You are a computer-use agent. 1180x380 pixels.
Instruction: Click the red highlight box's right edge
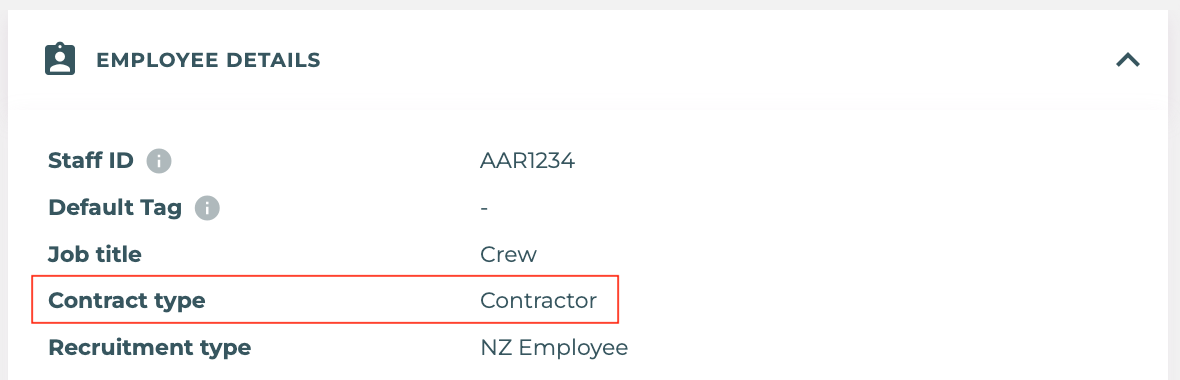coord(618,299)
